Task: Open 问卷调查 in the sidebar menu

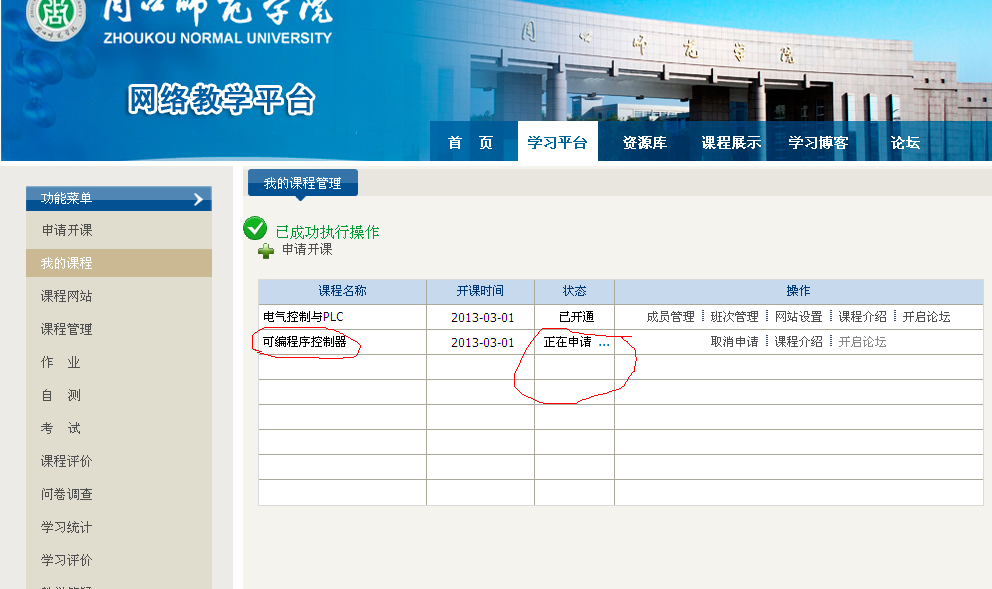Action: pyautogui.click(x=67, y=494)
